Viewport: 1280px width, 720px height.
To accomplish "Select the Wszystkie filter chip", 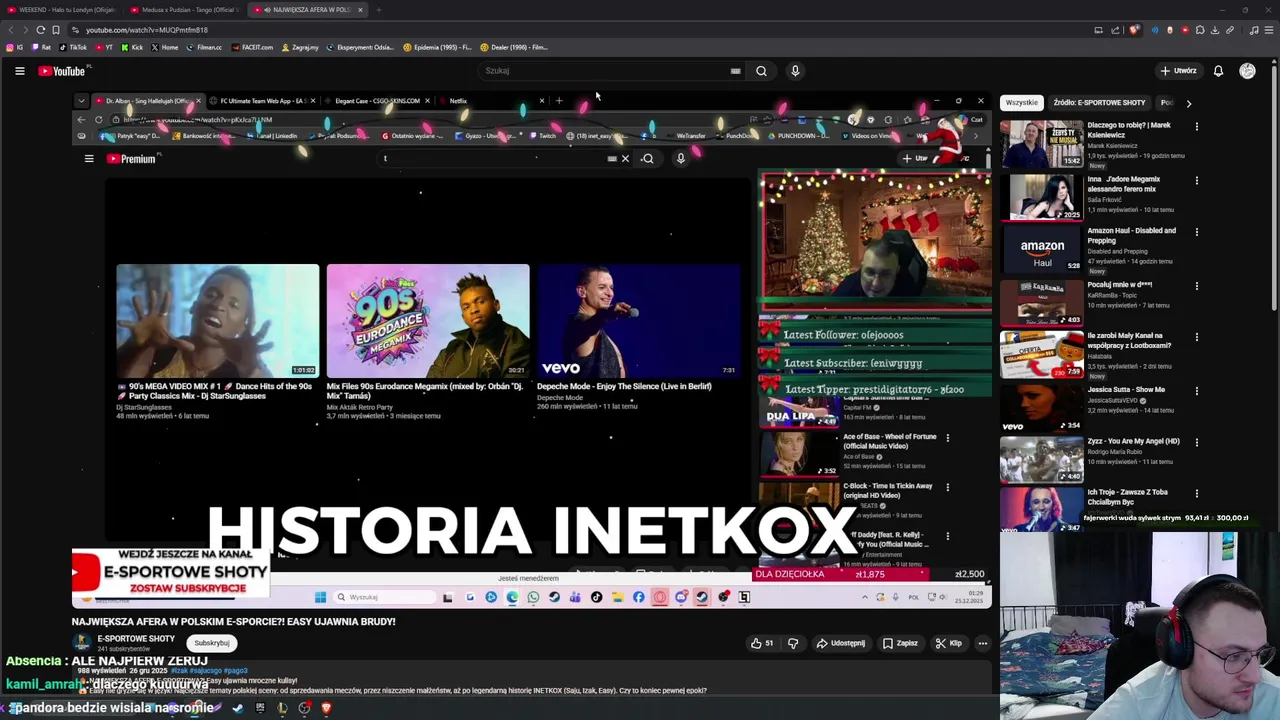I will (x=1021, y=102).
